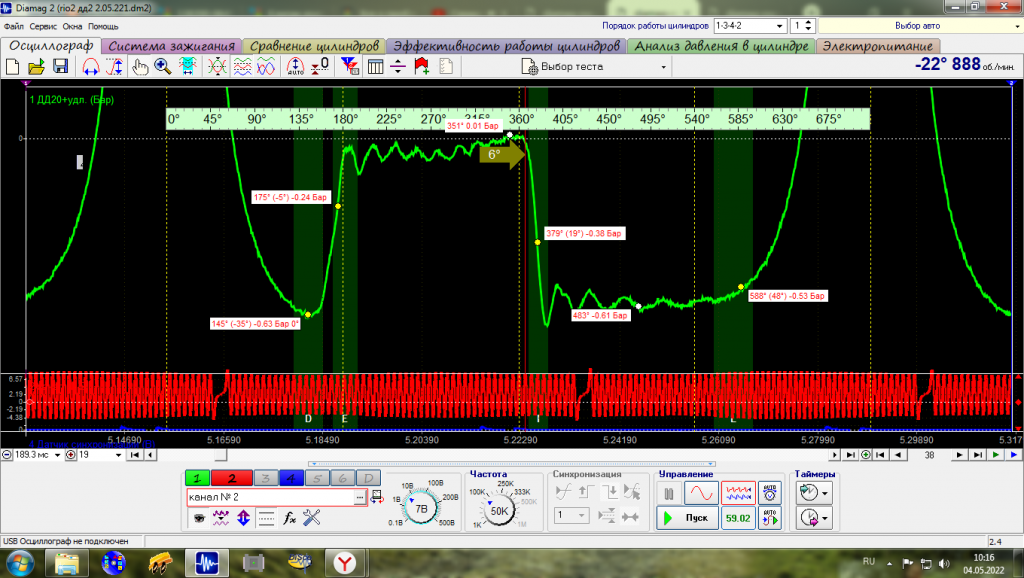Click the purple waveform filter icon
Viewport: 1024px width, 578px height.
(221, 518)
